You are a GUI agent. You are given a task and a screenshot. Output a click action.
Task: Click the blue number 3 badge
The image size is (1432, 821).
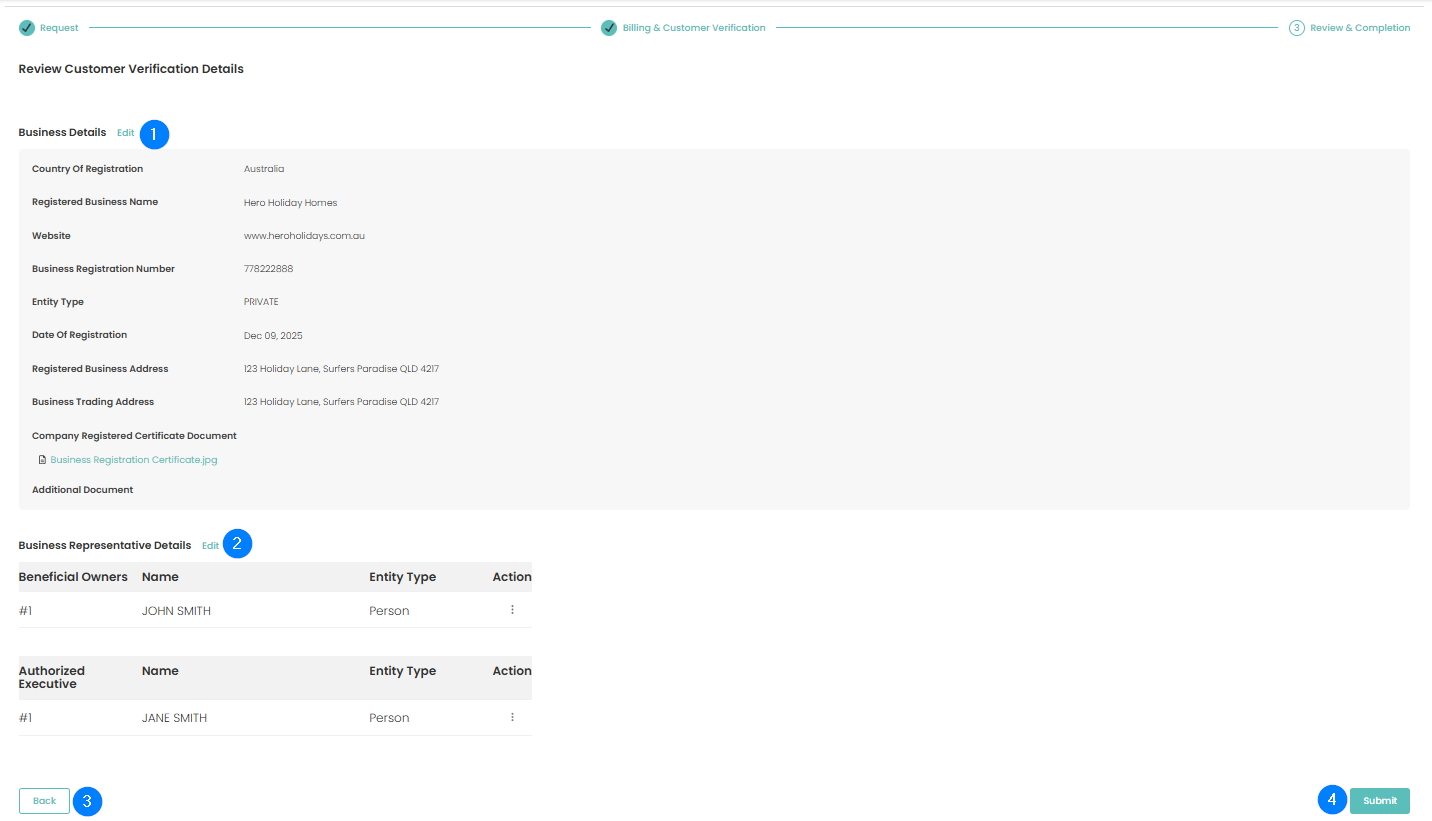[x=88, y=801]
